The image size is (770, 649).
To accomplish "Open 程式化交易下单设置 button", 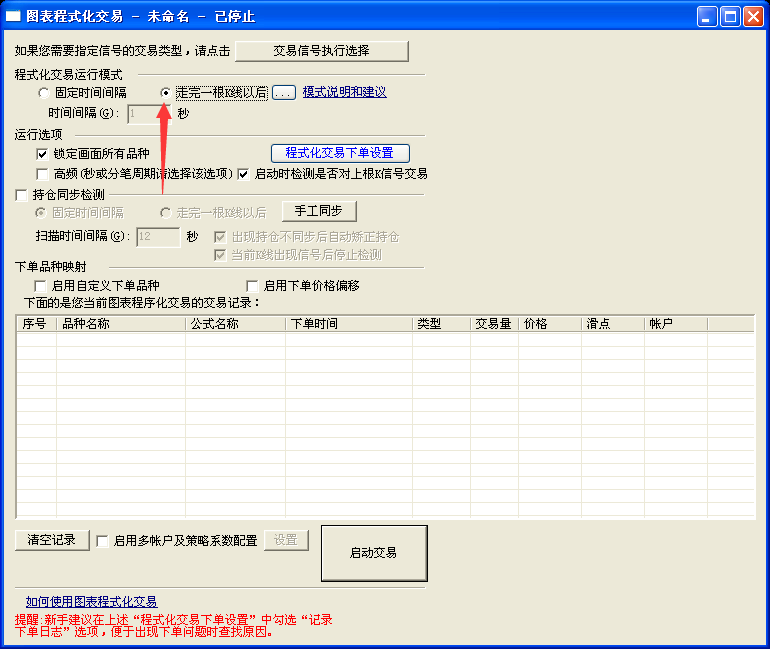I will (x=340, y=153).
